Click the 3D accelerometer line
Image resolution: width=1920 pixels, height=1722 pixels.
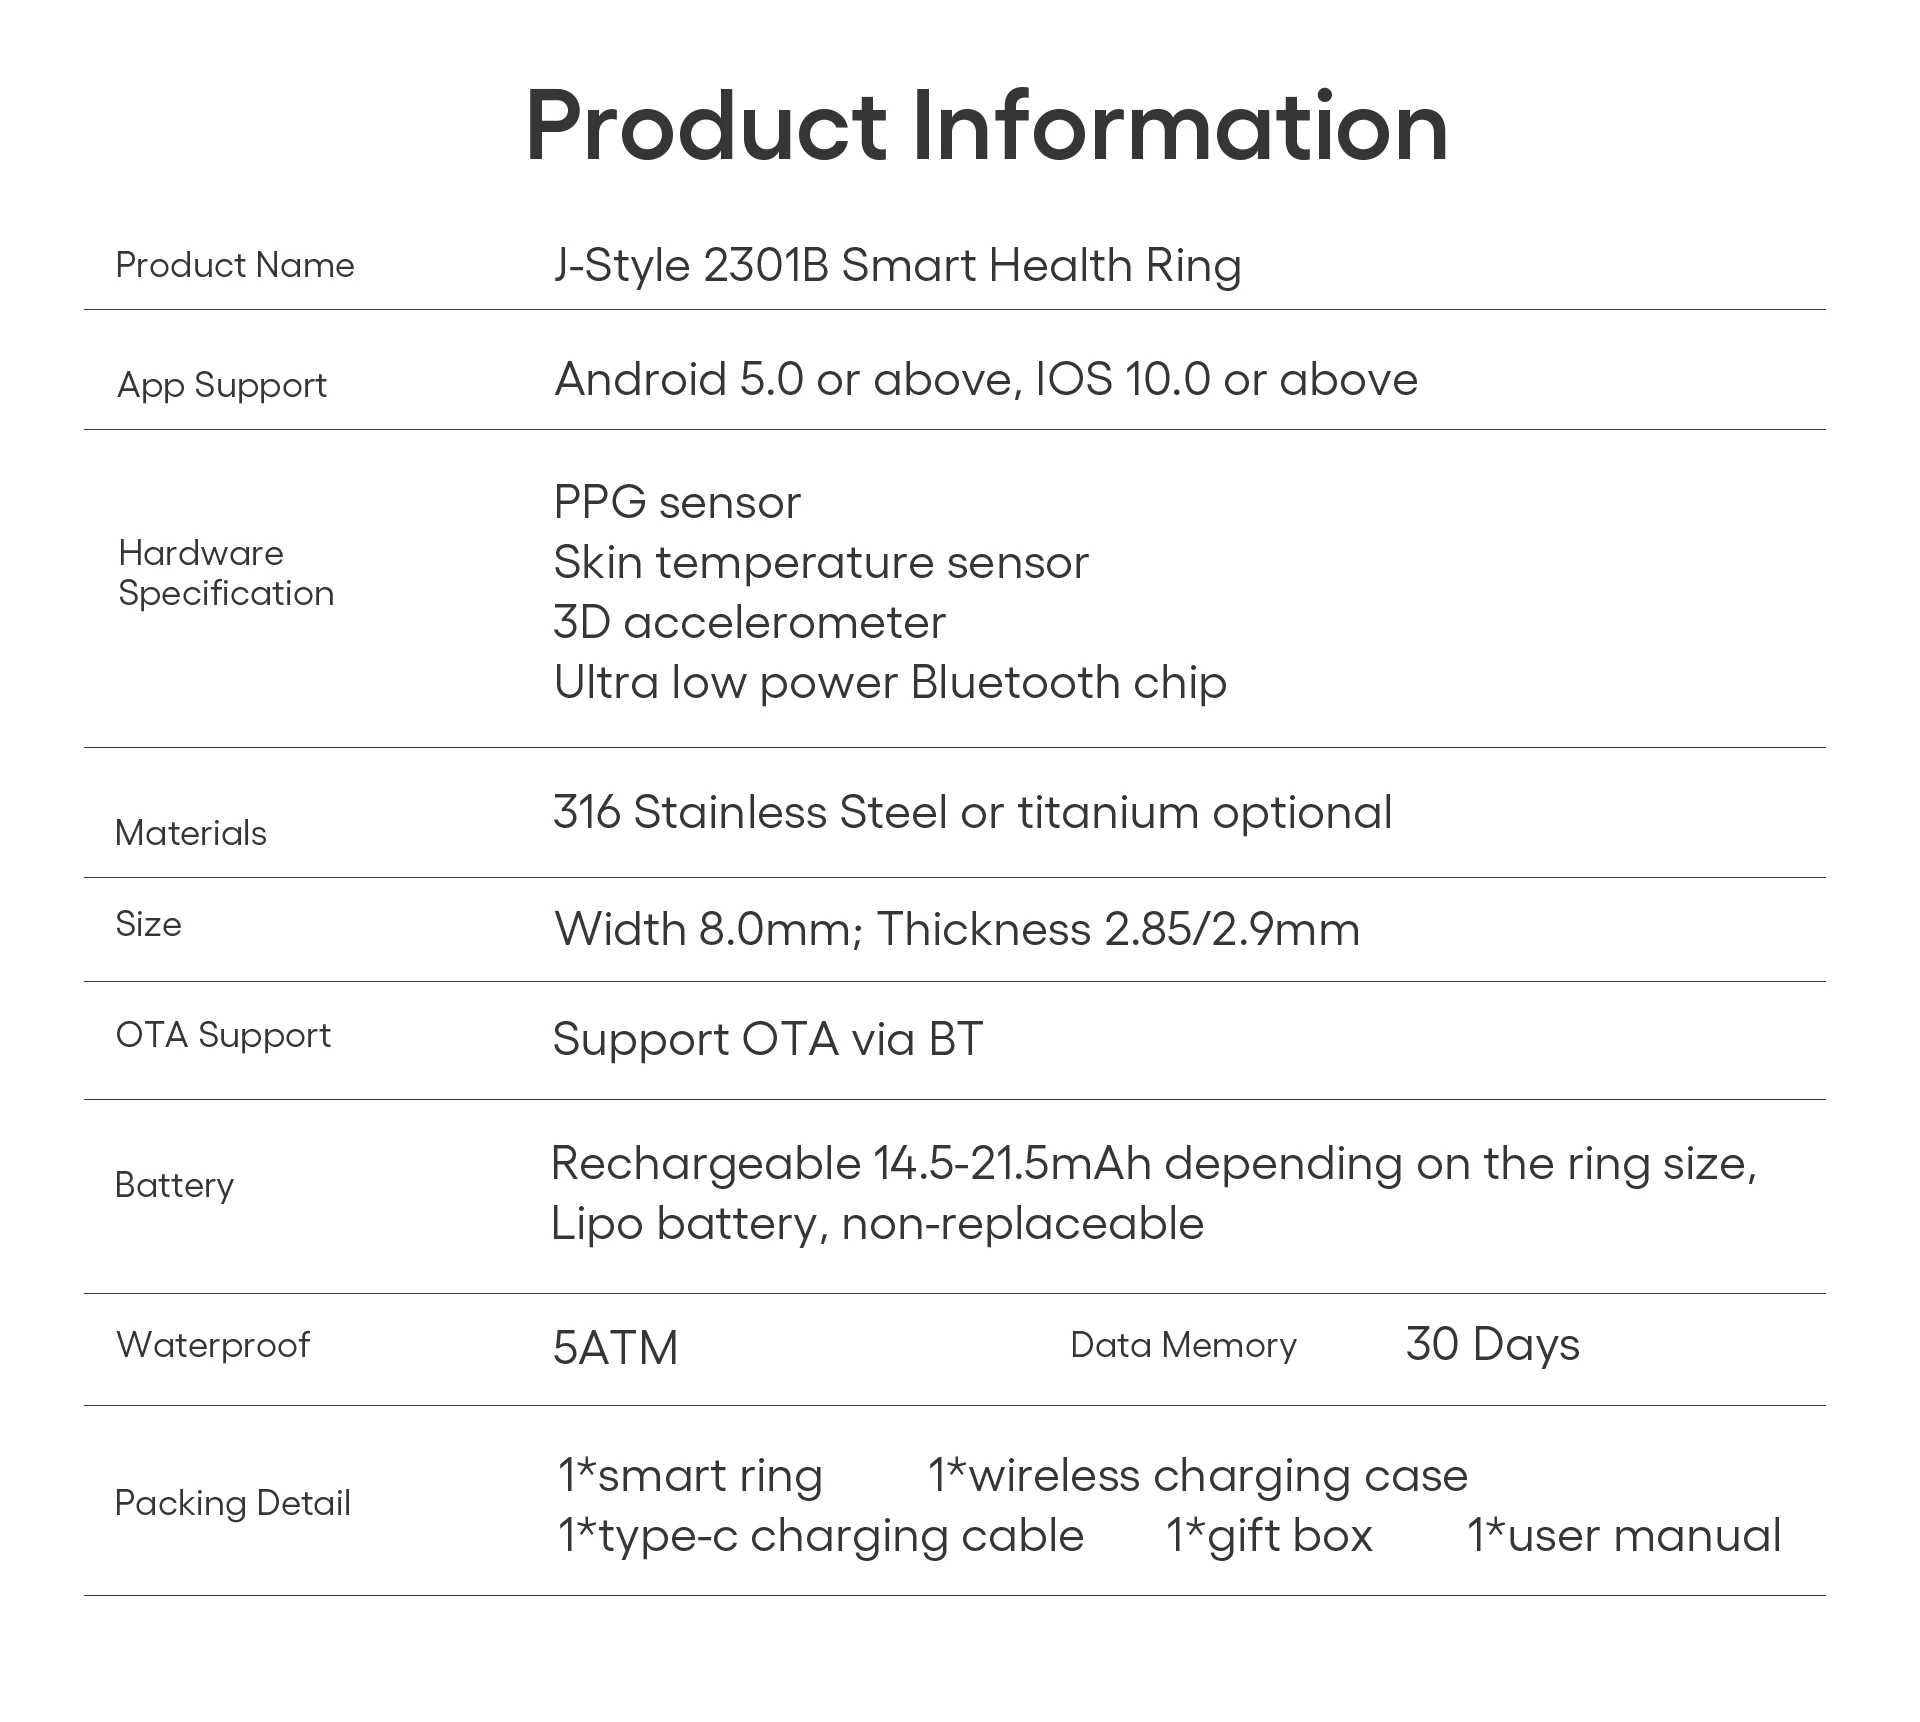749,622
